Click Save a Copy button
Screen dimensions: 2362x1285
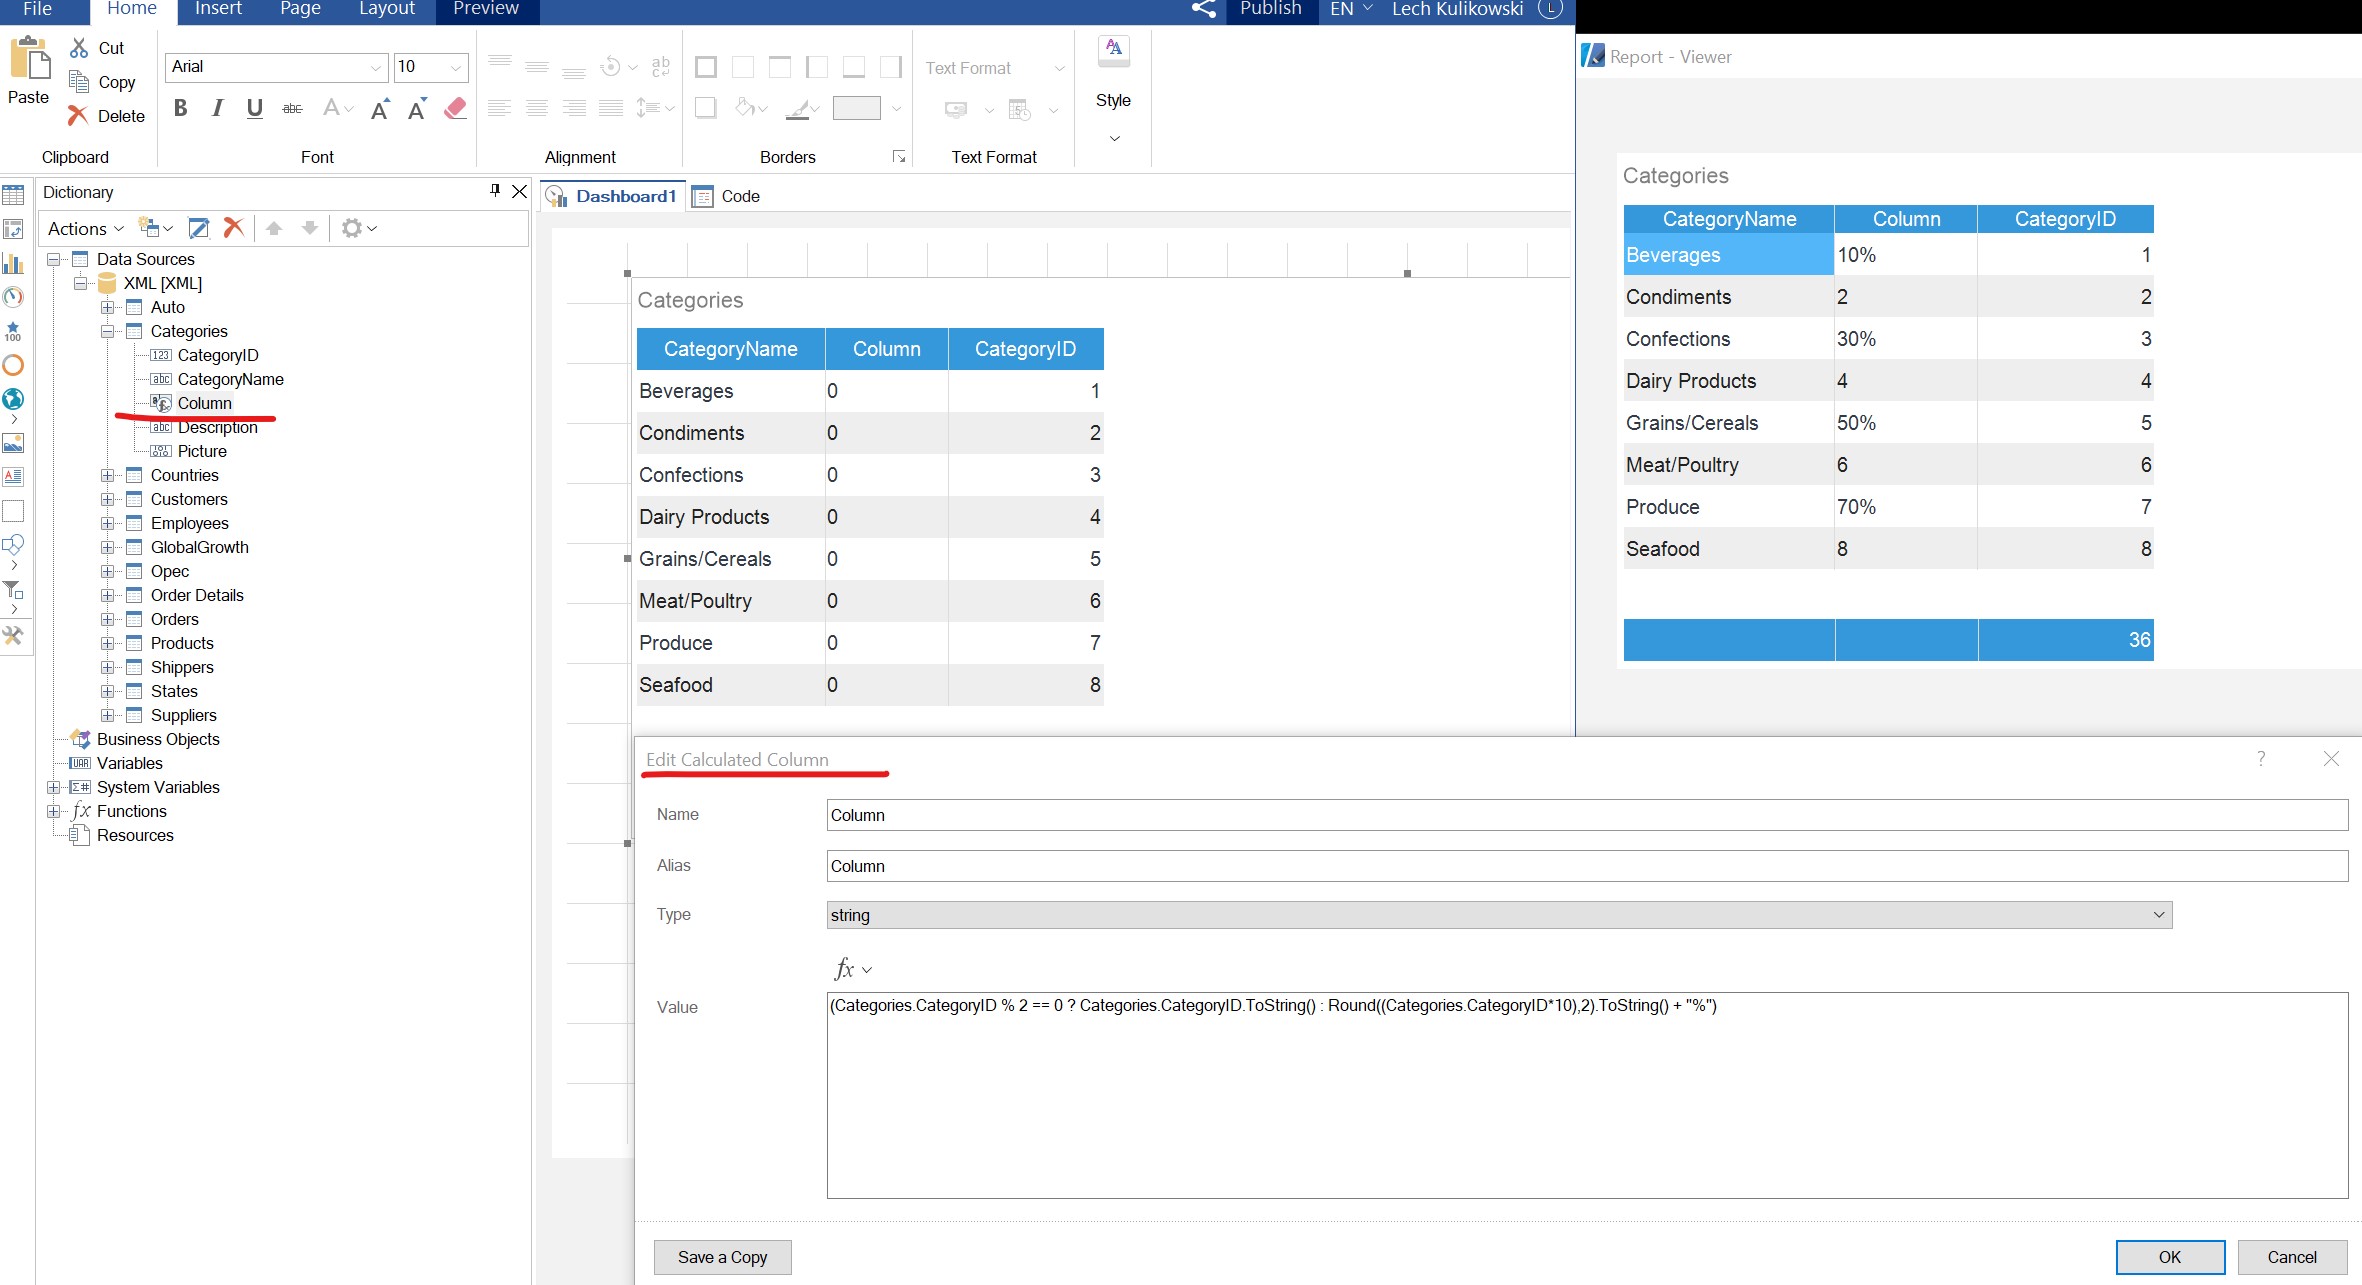[721, 1257]
